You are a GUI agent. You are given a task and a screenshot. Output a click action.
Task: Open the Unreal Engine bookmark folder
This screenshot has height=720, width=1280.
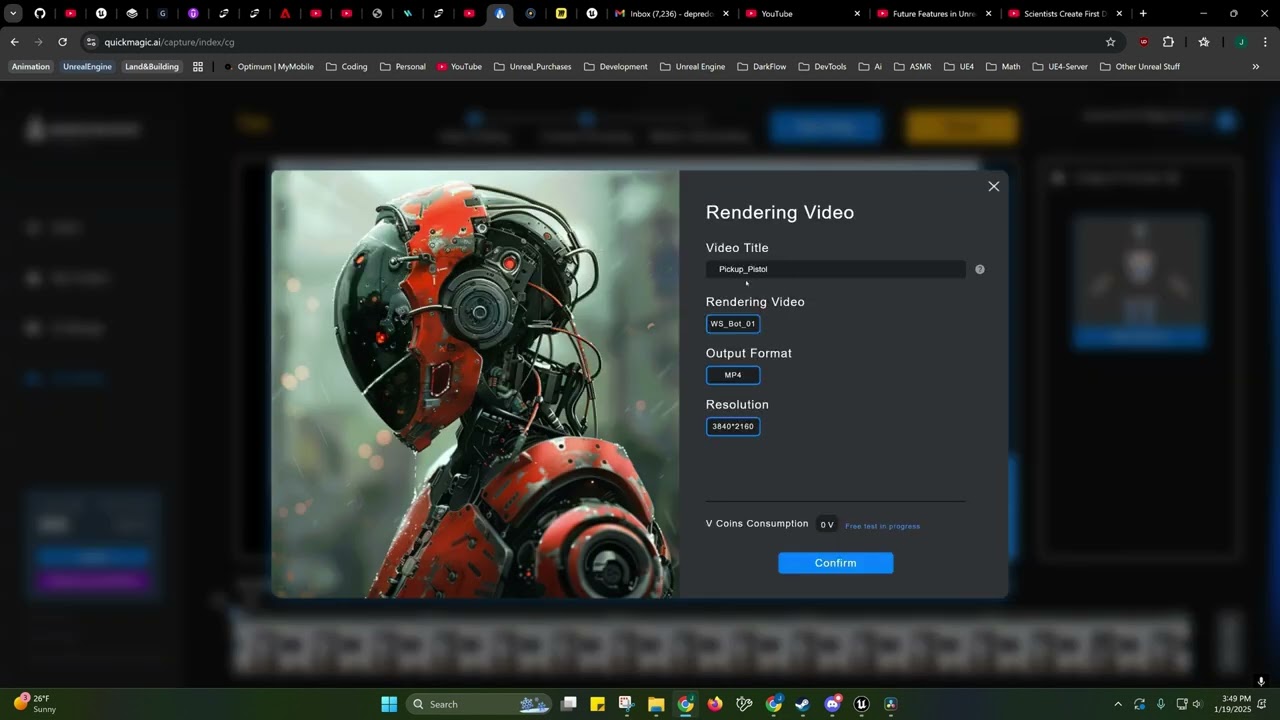[692, 67]
